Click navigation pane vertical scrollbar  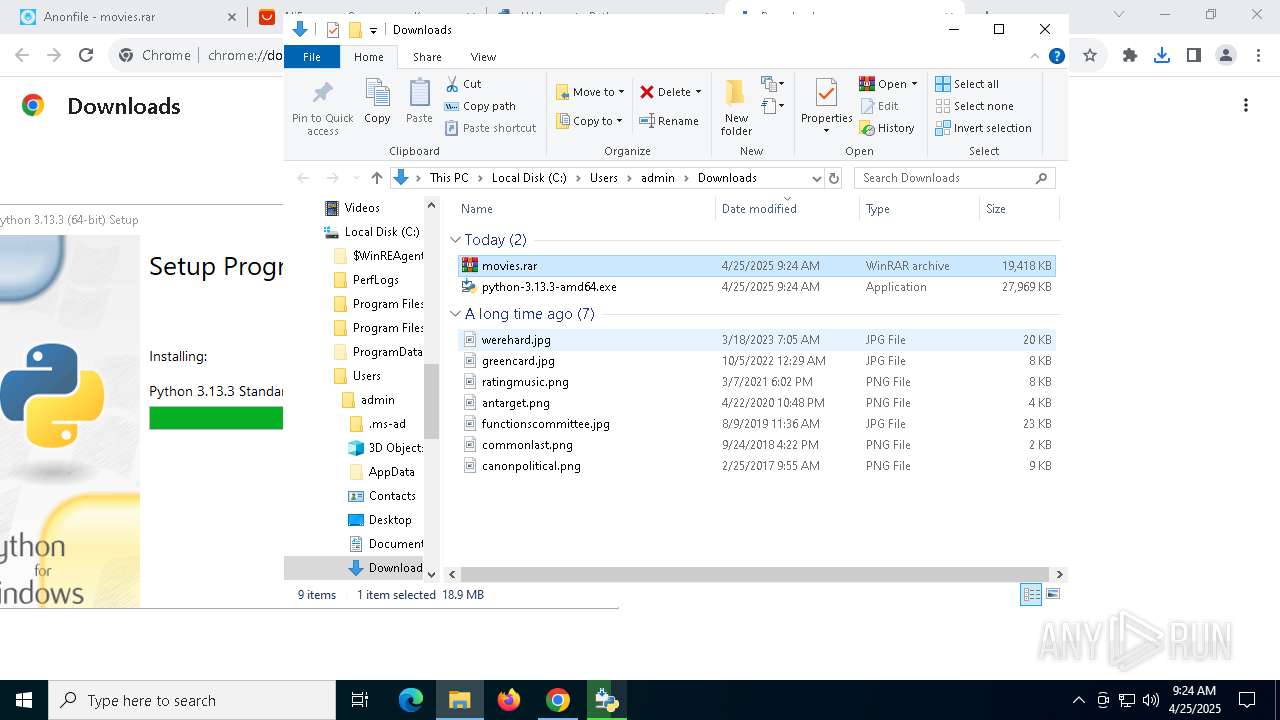click(x=432, y=401)
